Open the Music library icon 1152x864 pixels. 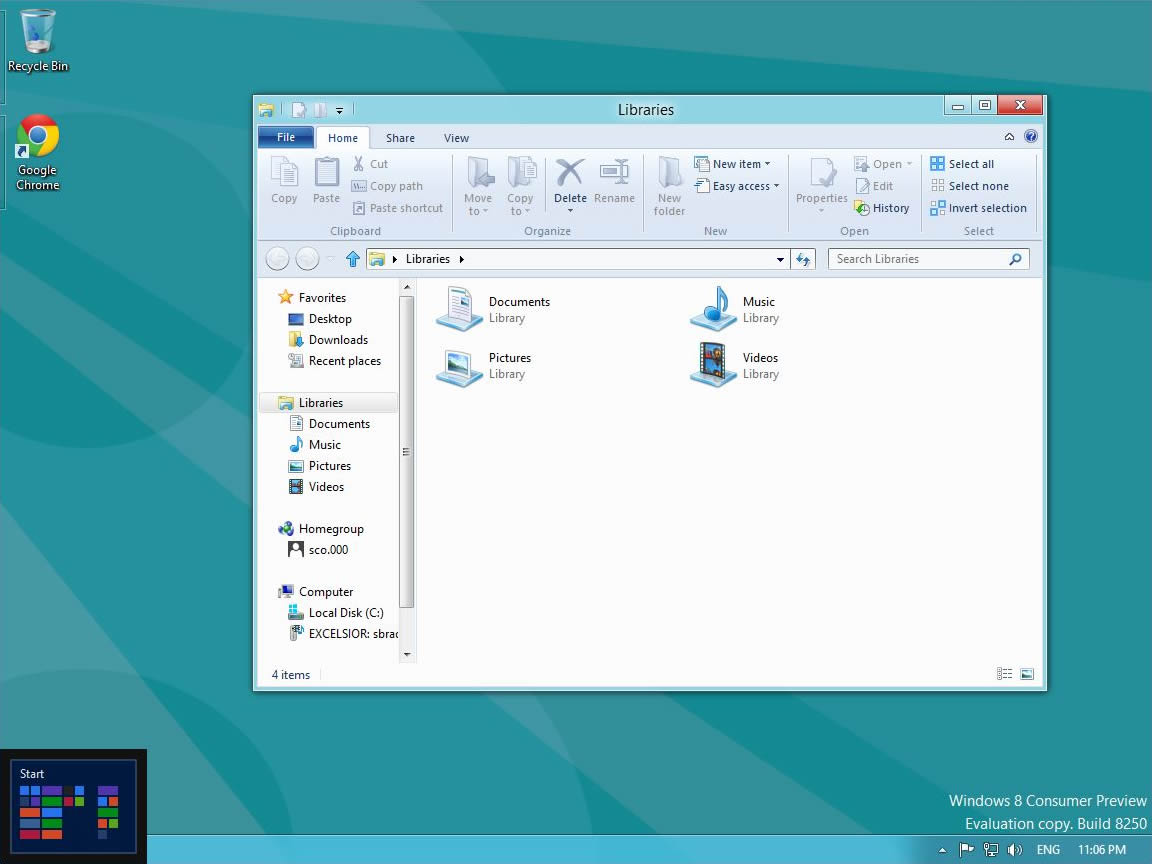point(713,308)
